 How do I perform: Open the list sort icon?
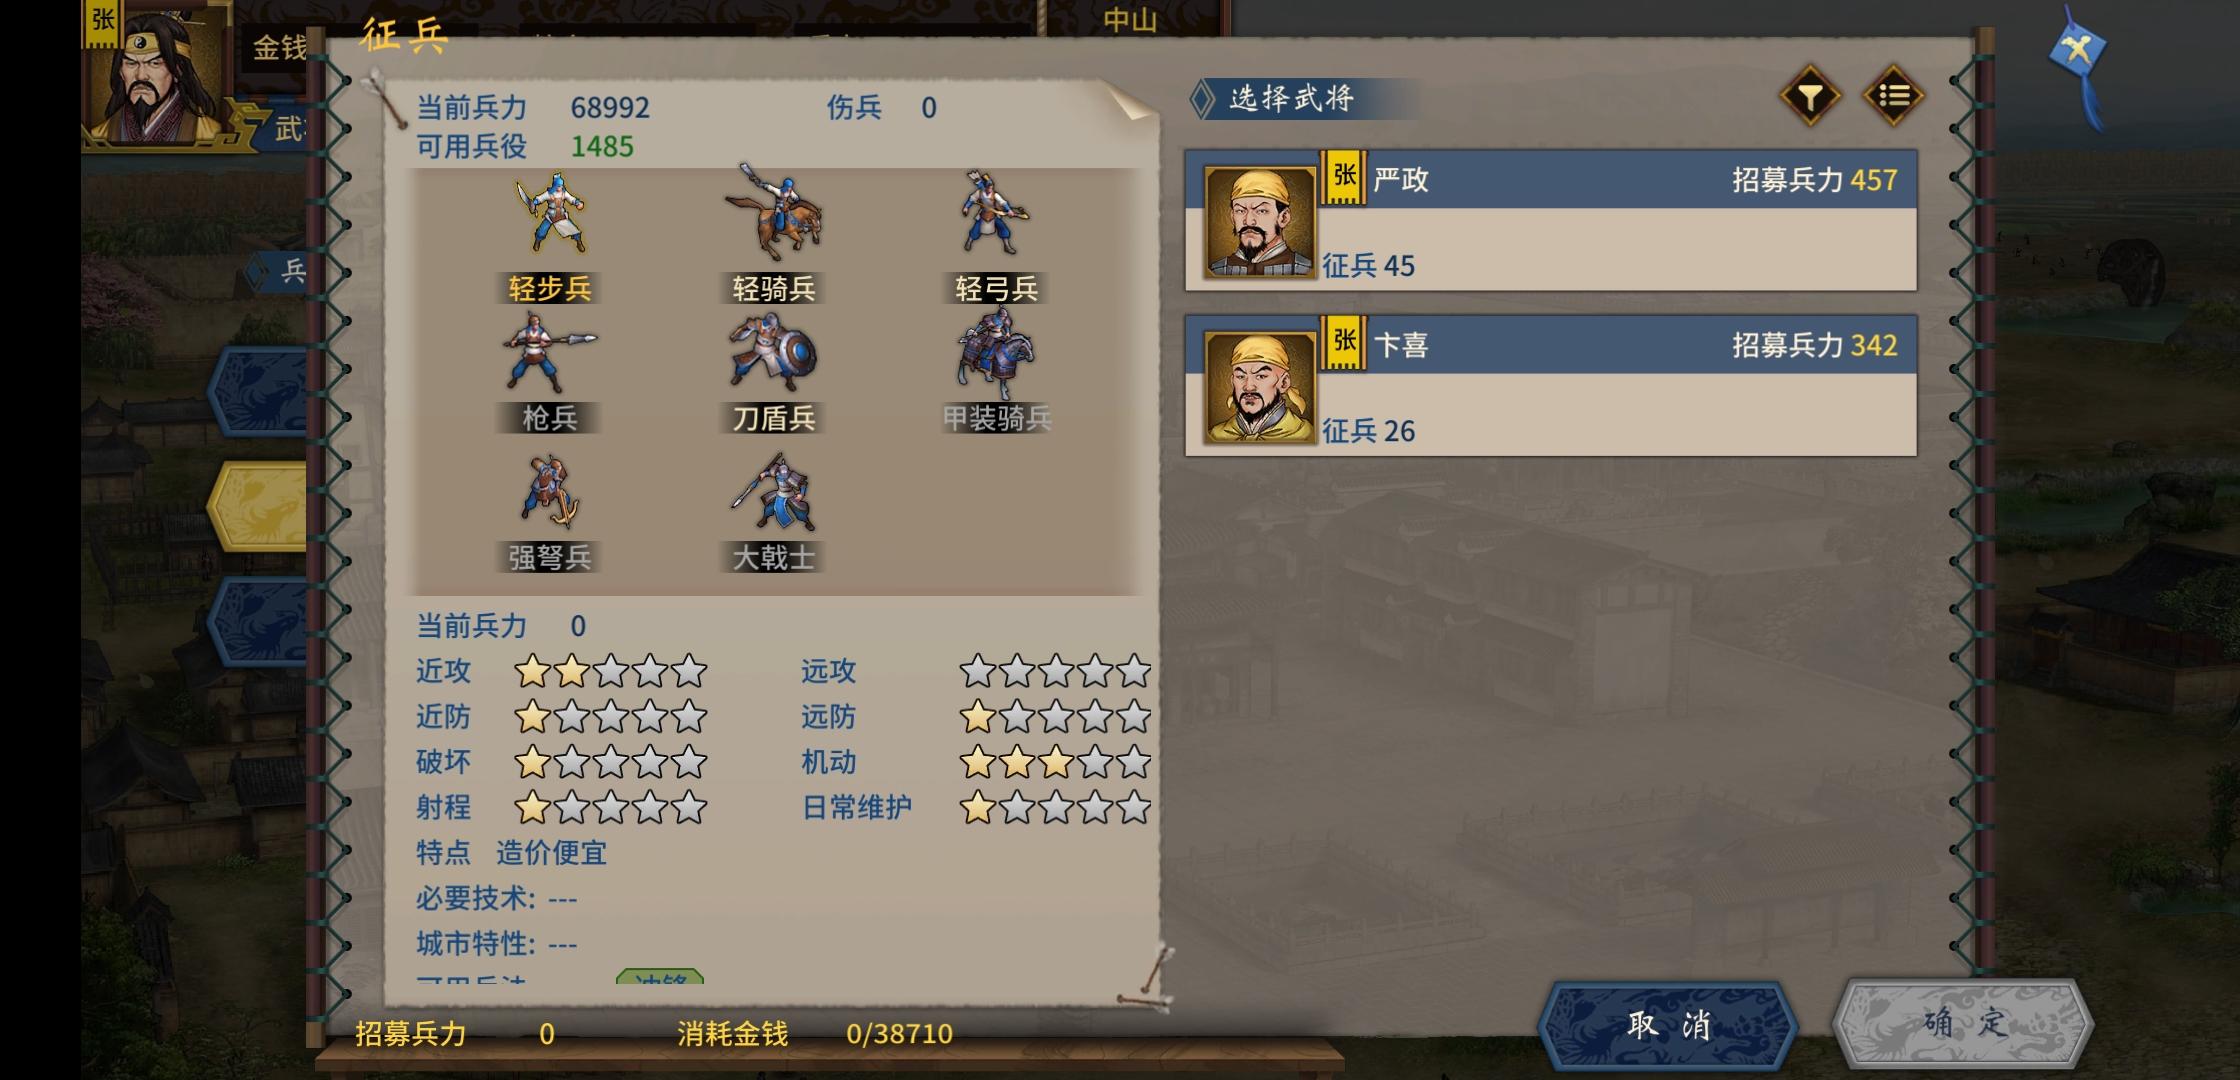(1893, 96)
